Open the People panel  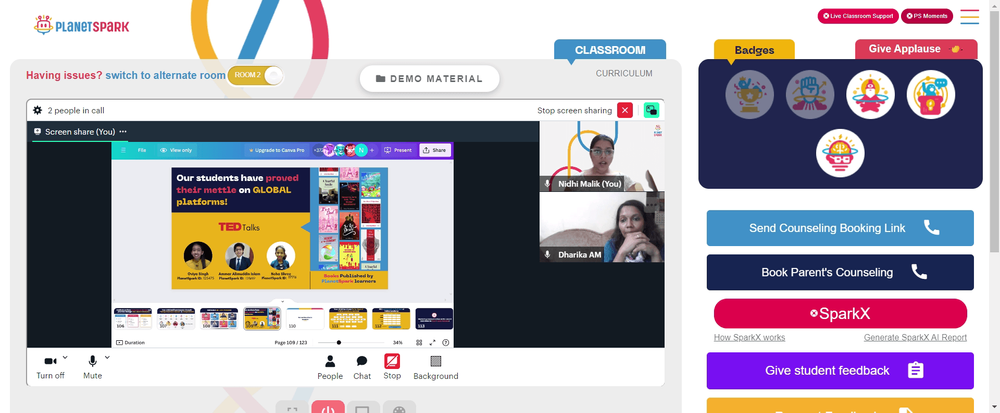click(330, 367)
